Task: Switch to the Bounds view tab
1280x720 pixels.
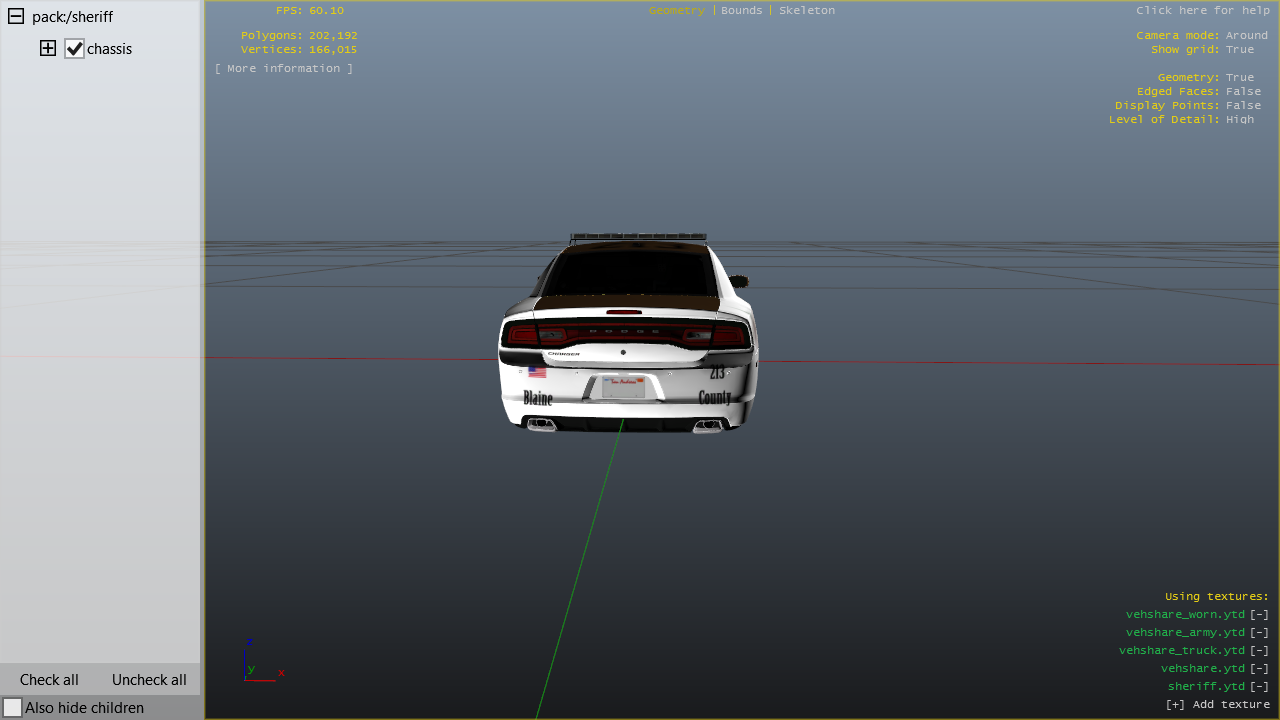Action: (x=741, y=10)
